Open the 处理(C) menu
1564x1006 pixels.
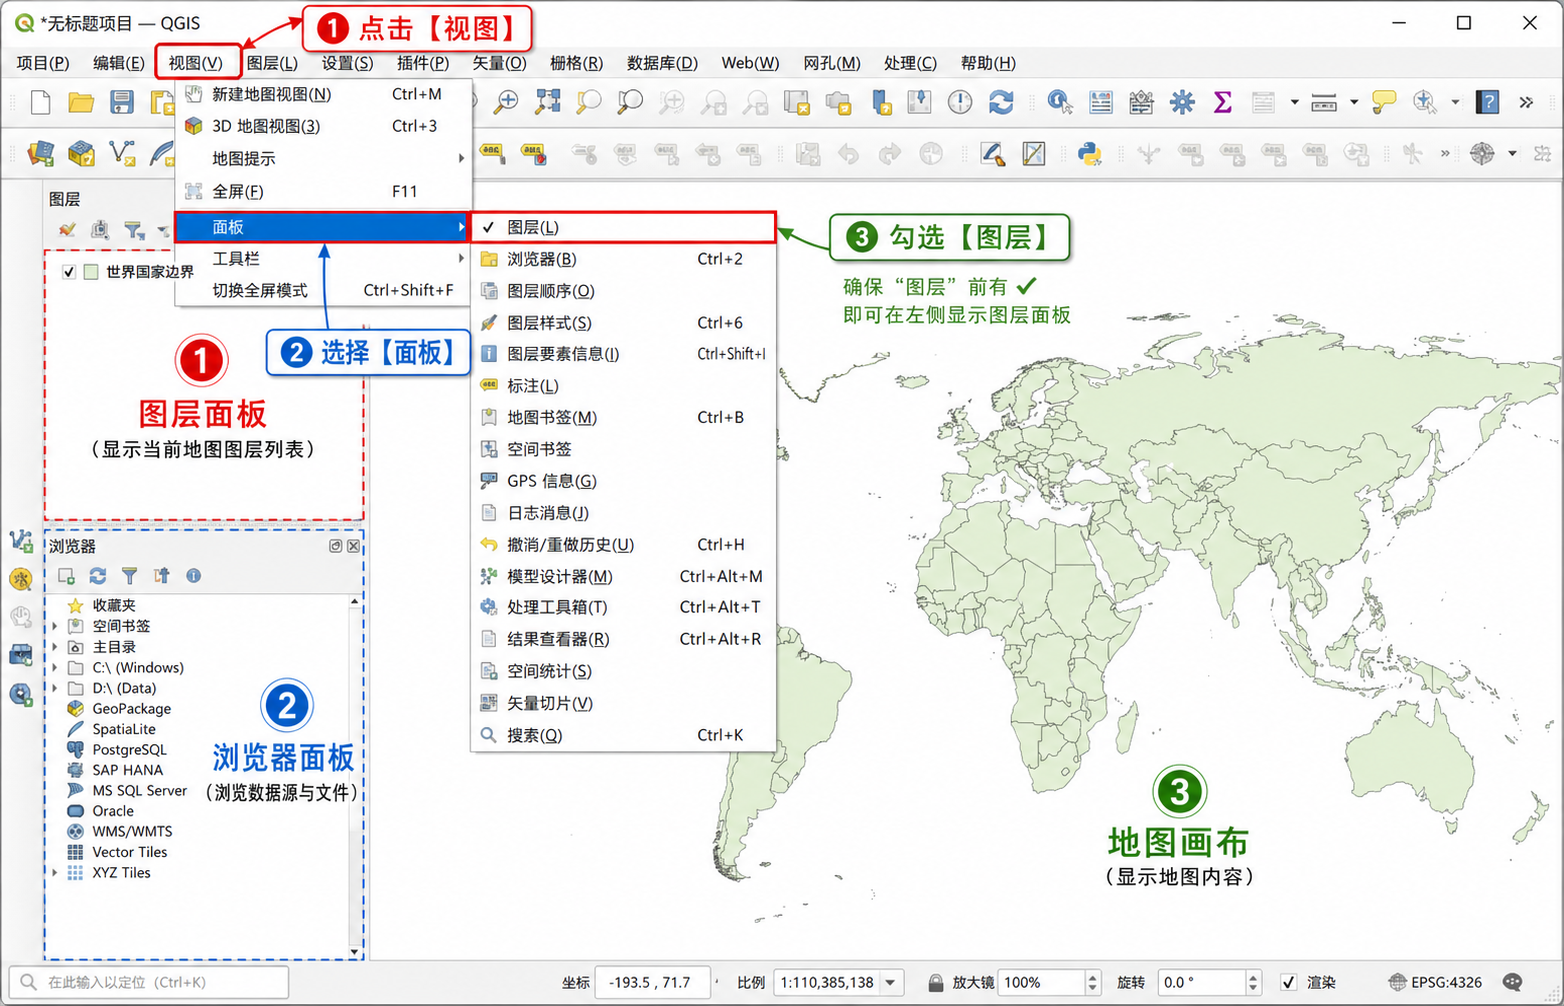tap(910, 63)
